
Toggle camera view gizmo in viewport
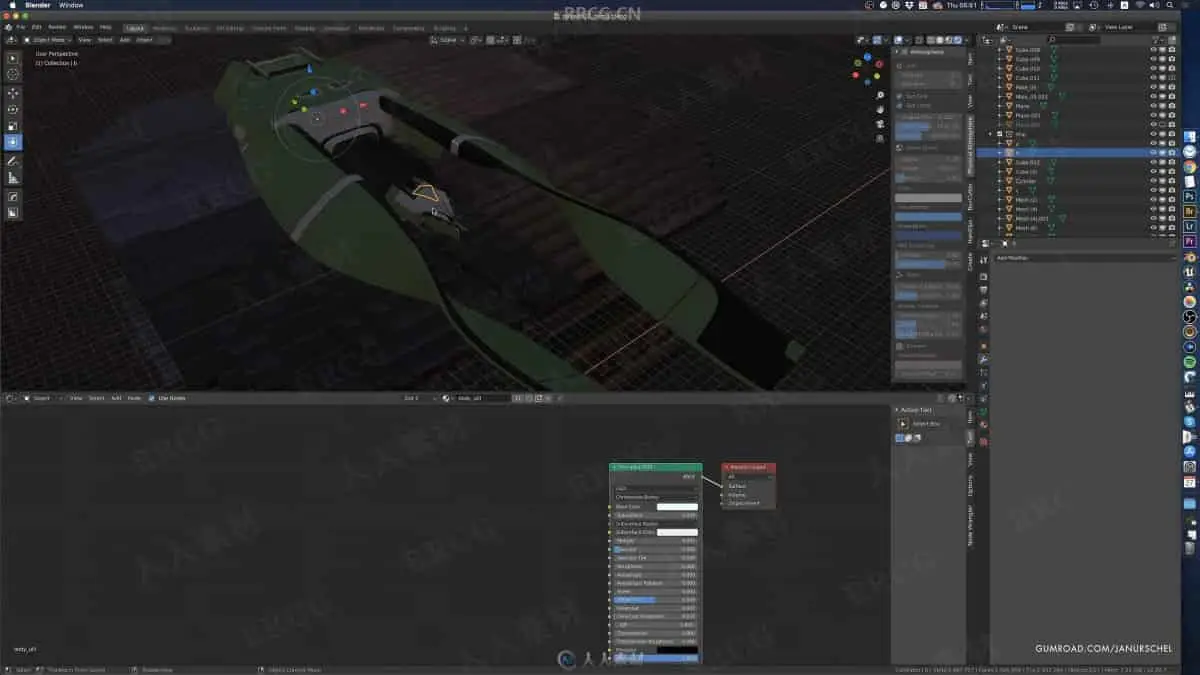pyautogui.click(x=880, y=122)
